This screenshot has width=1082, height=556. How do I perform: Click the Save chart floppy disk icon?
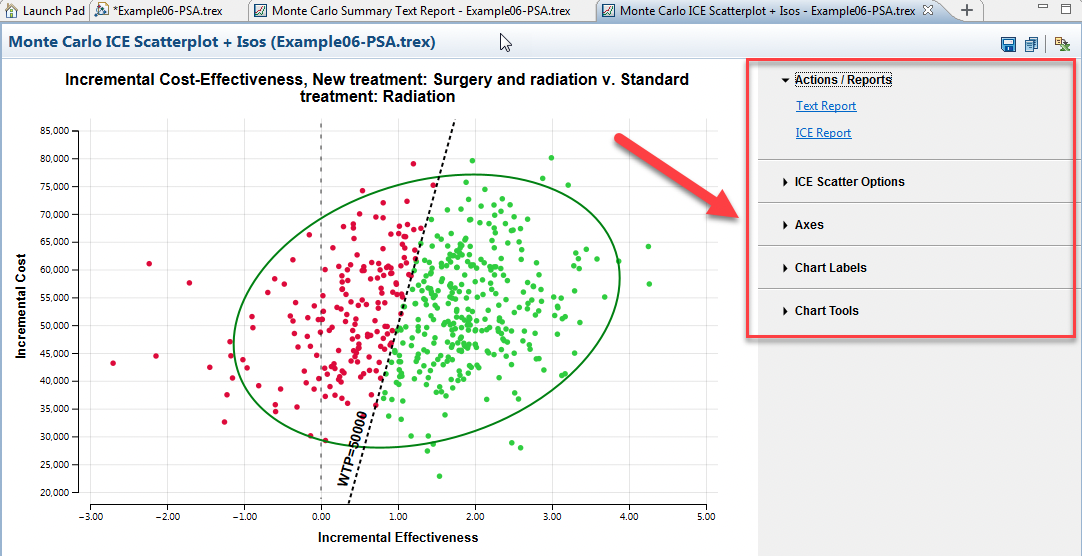click(1008, 44)
